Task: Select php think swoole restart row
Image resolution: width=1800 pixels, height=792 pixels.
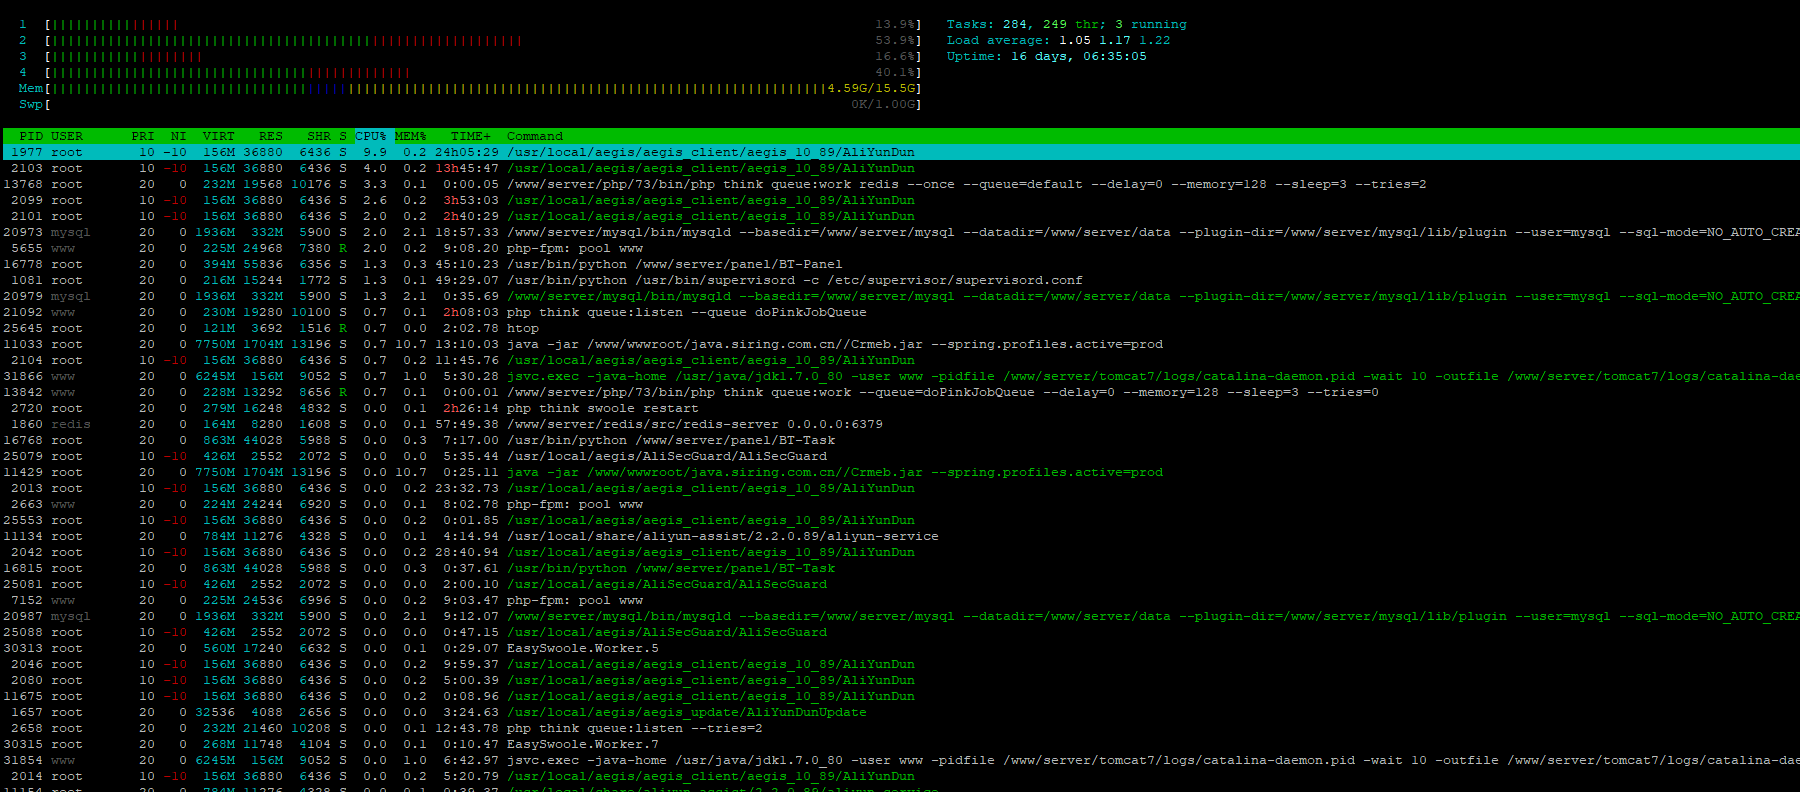Action: pyautogui.click(x=900, y=408)
